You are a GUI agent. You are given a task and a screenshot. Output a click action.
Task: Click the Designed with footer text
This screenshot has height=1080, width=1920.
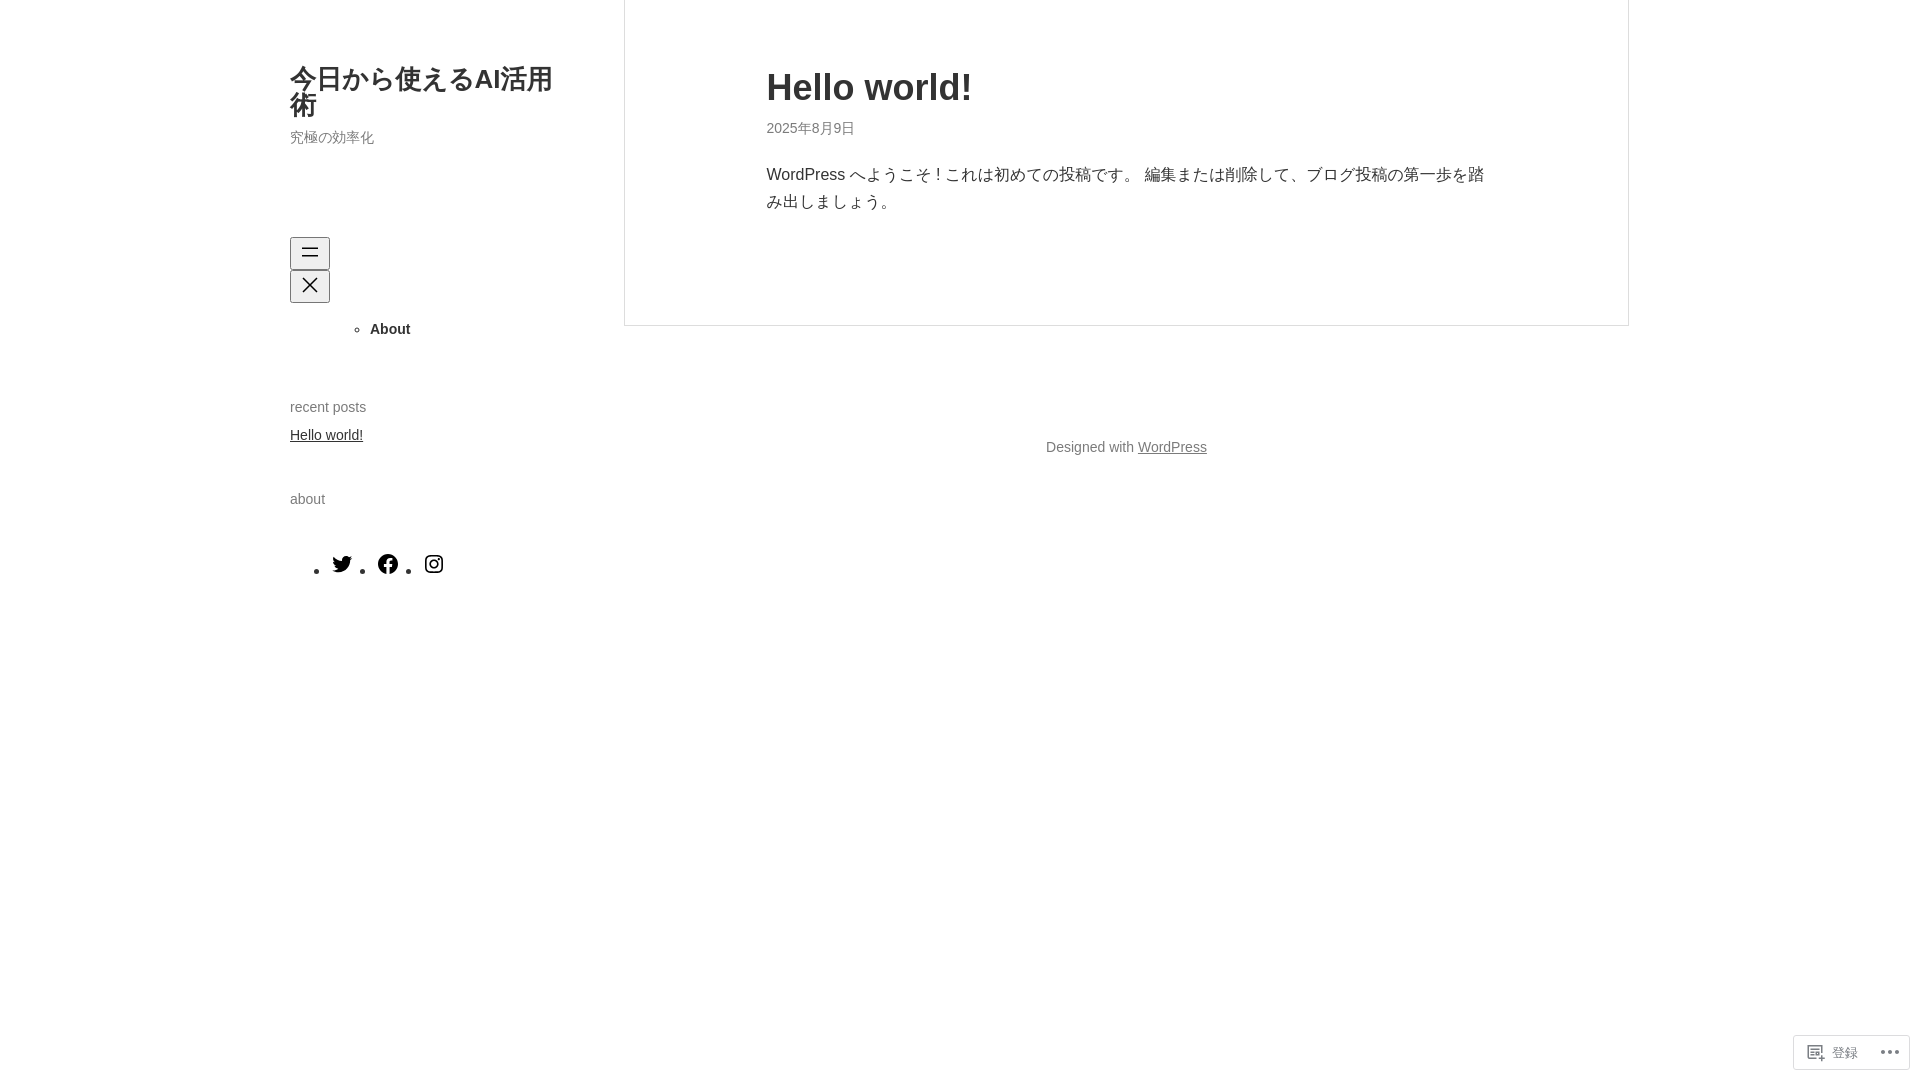[1090, 447]
